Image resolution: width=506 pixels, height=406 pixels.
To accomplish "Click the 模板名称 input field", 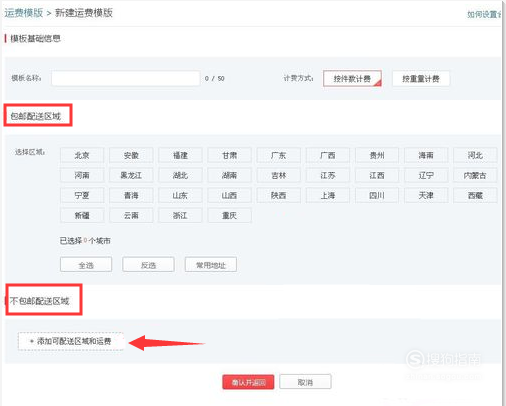I will coord(126,79).
